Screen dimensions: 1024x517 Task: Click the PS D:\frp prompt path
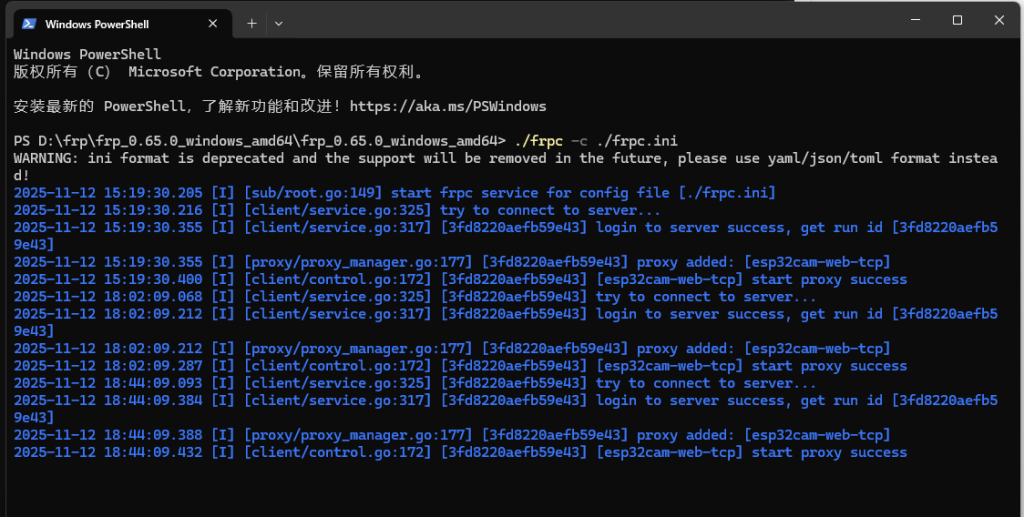(x=259, y=141)
